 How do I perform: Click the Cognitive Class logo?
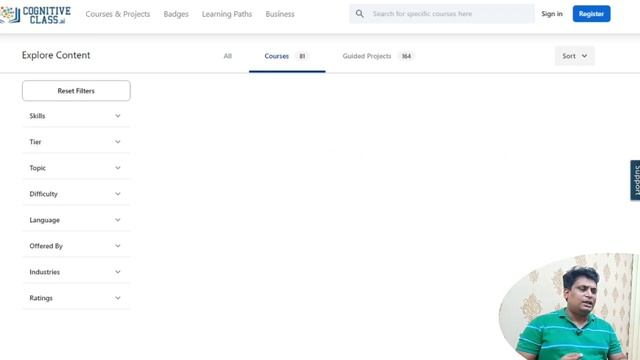pos(35,15)
